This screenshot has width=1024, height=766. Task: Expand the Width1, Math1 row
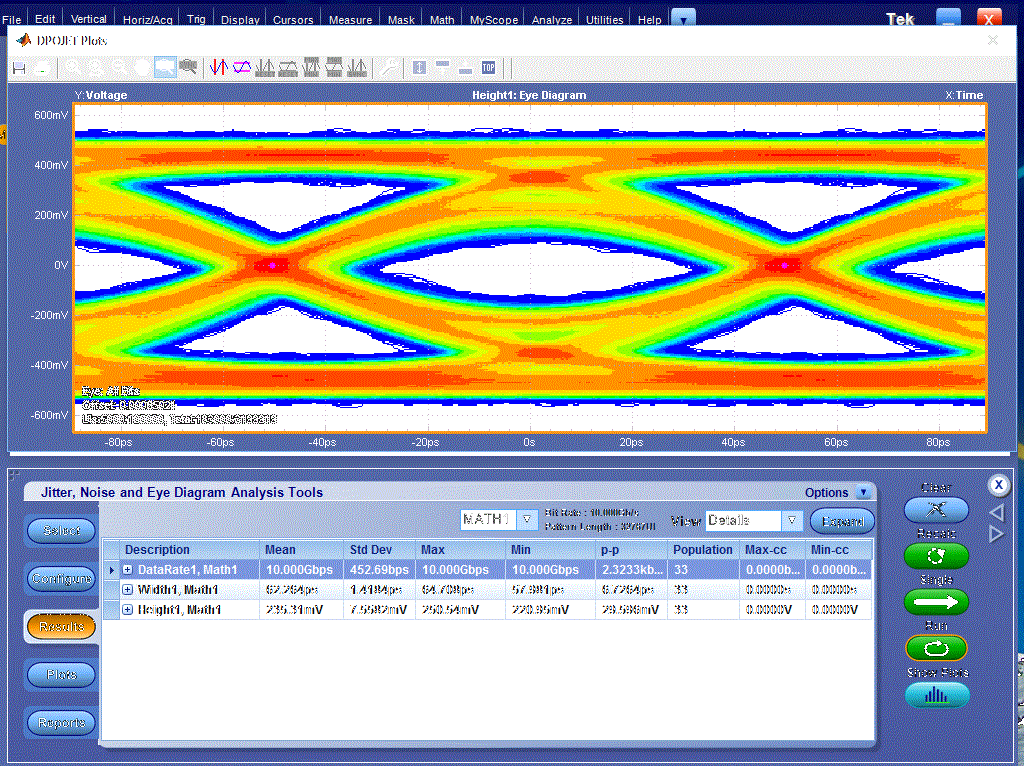[x=128, y=590]
